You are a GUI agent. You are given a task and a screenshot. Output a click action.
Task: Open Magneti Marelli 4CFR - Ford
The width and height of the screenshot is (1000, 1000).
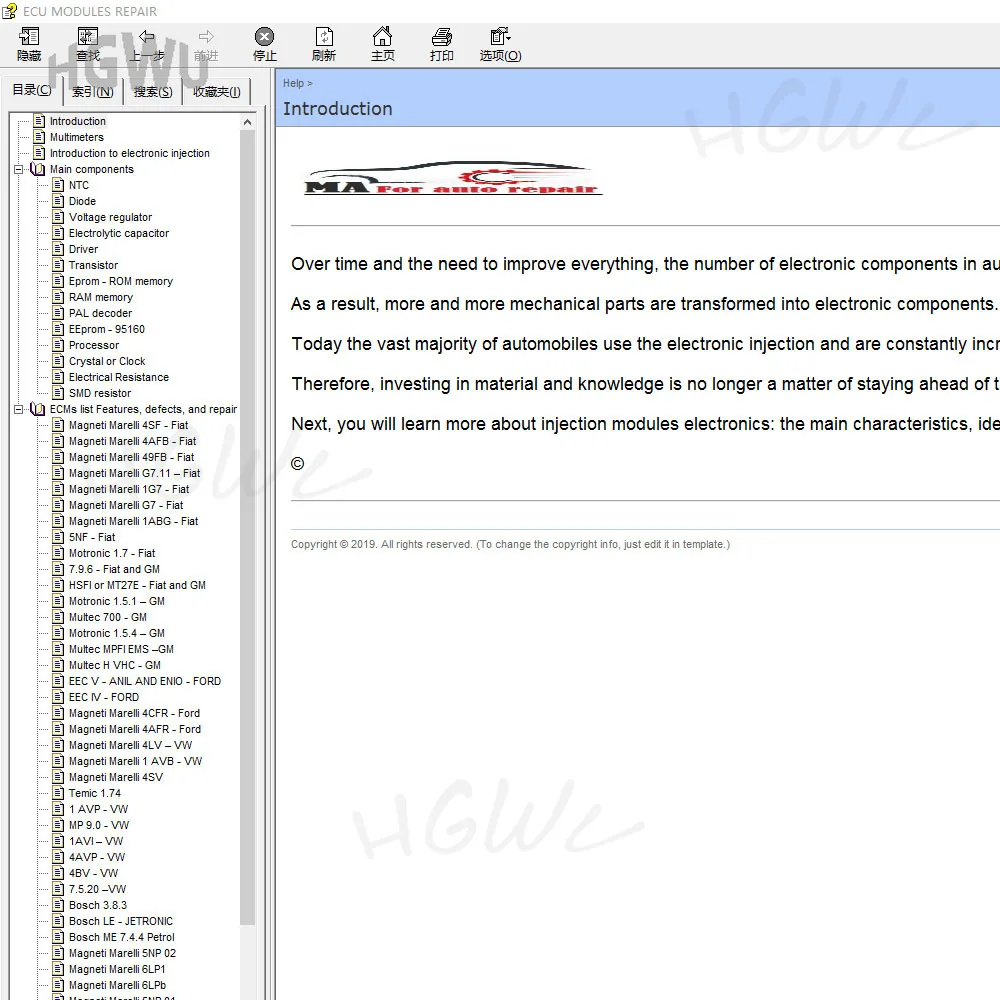click(134, 713)
